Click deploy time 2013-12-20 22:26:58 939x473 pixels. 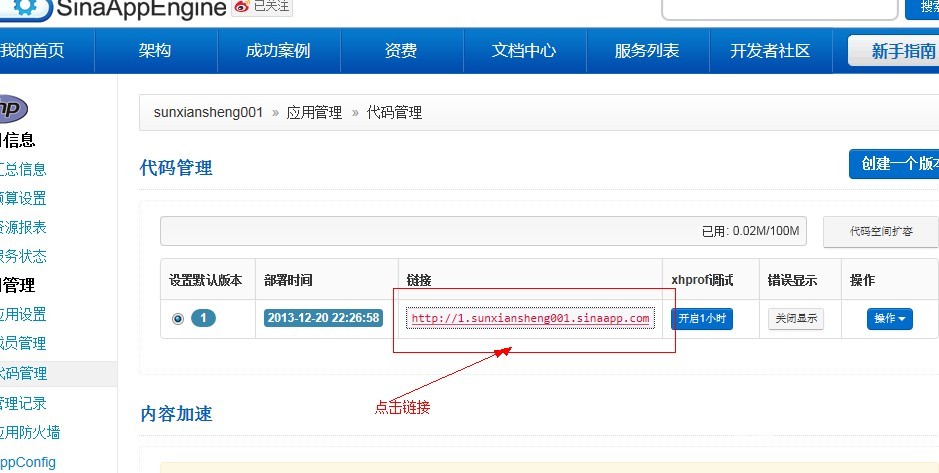point(323,318)
